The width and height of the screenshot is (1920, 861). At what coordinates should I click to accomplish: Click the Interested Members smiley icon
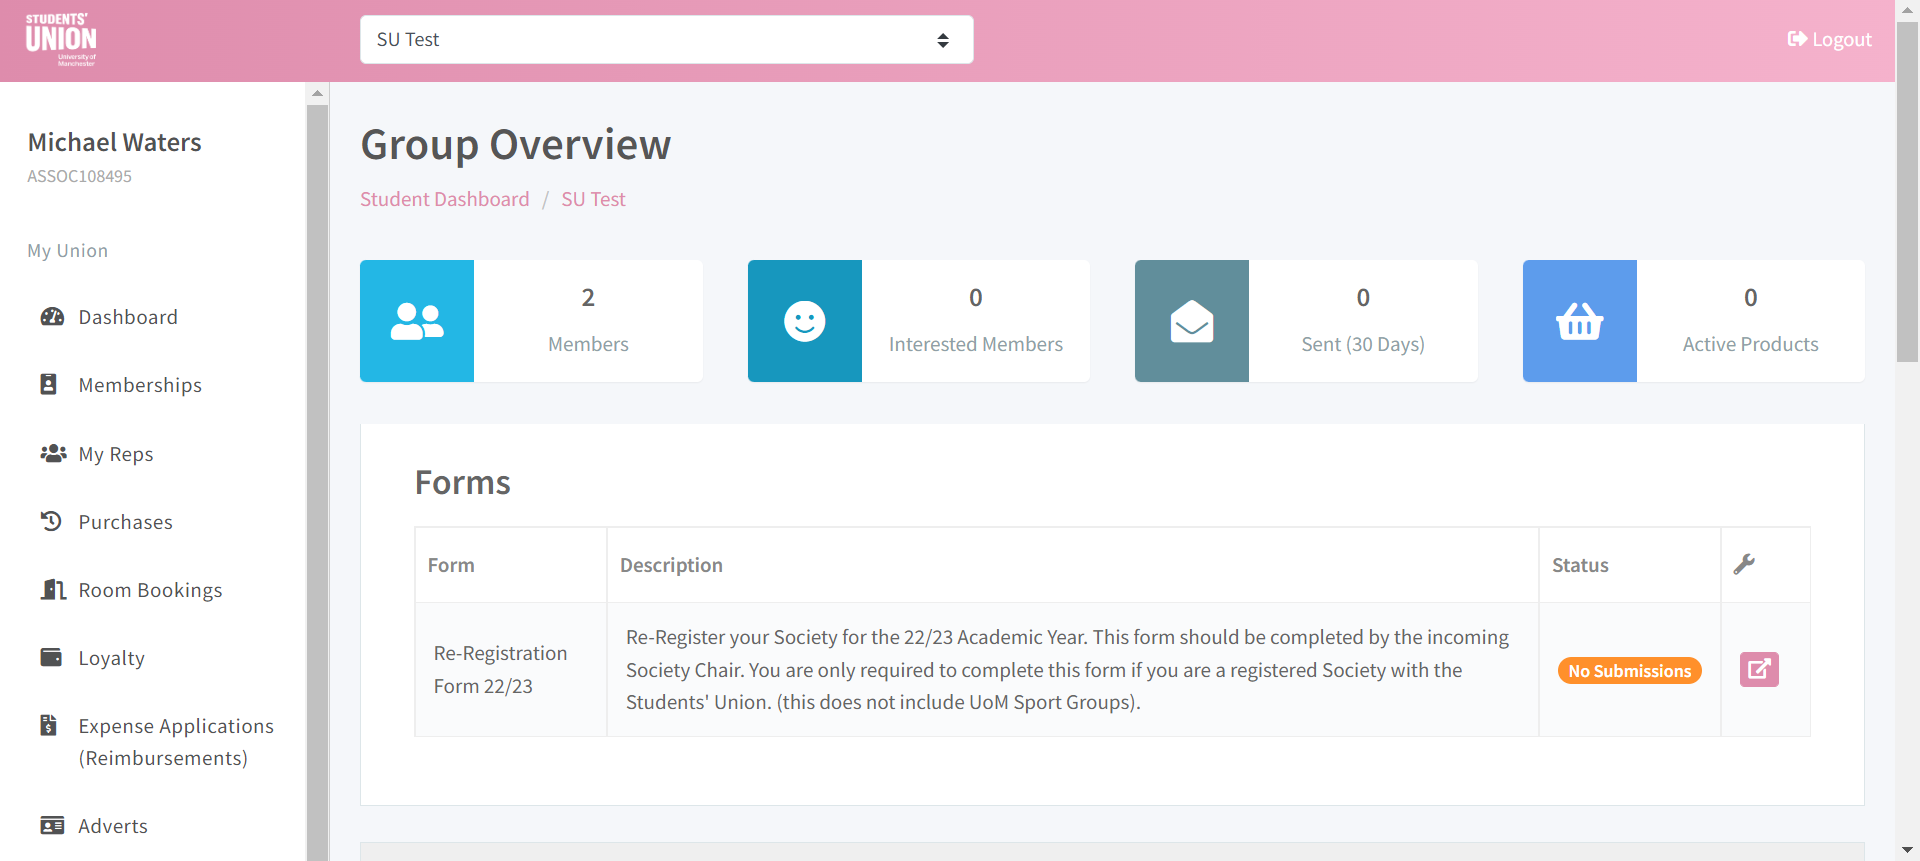(x=804, y=321)
